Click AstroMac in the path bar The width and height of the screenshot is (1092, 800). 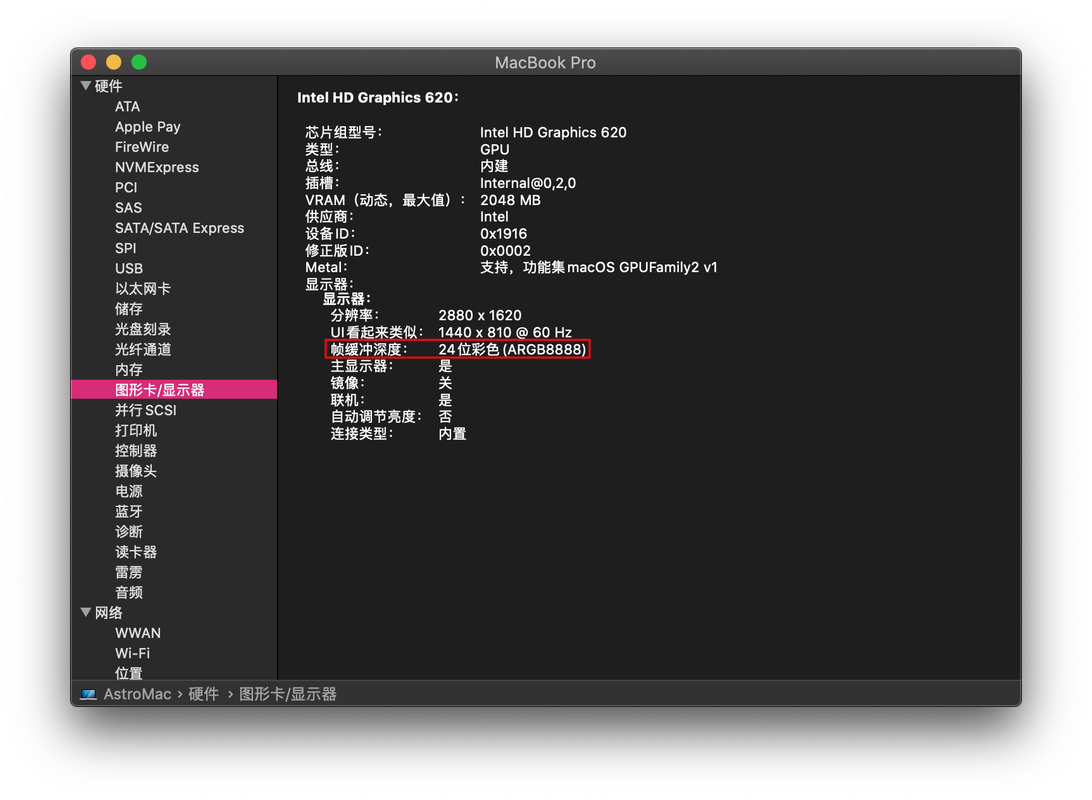[137, 694]
